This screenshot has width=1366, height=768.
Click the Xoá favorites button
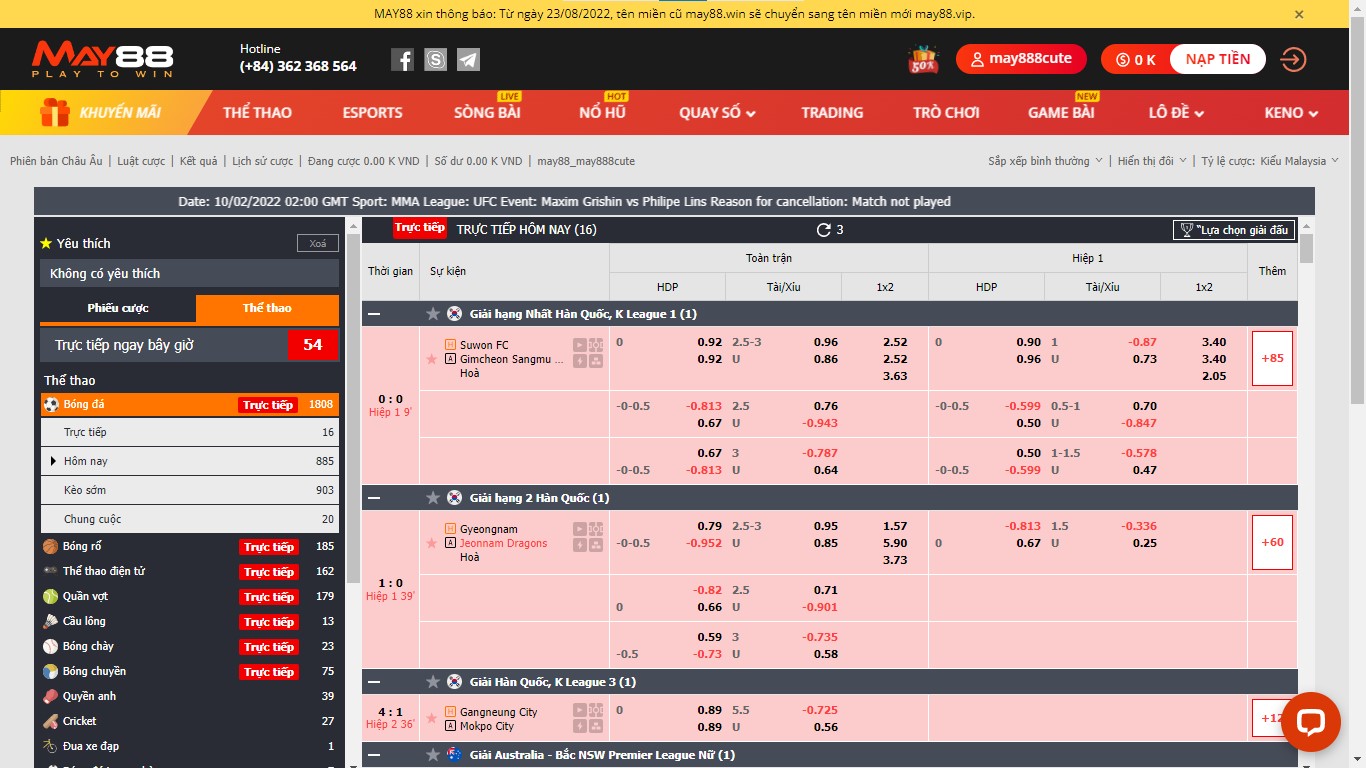coord(317,244)
